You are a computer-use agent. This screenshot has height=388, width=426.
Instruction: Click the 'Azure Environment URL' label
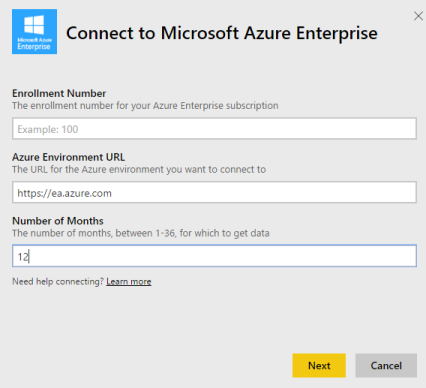coord(68,157)
